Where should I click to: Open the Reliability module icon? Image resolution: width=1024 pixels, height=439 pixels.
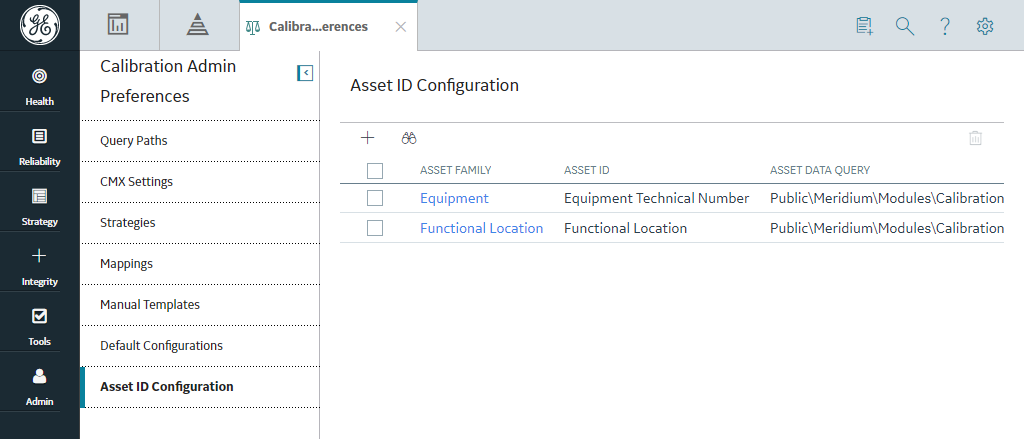point(39,136)
